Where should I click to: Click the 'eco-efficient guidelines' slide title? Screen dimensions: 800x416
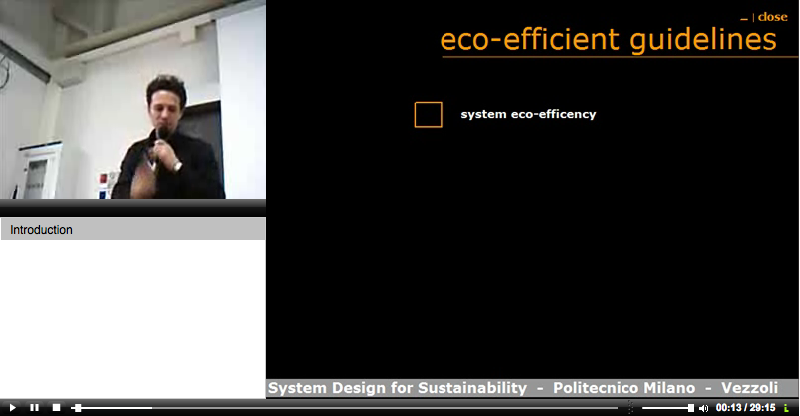[608, 39]
